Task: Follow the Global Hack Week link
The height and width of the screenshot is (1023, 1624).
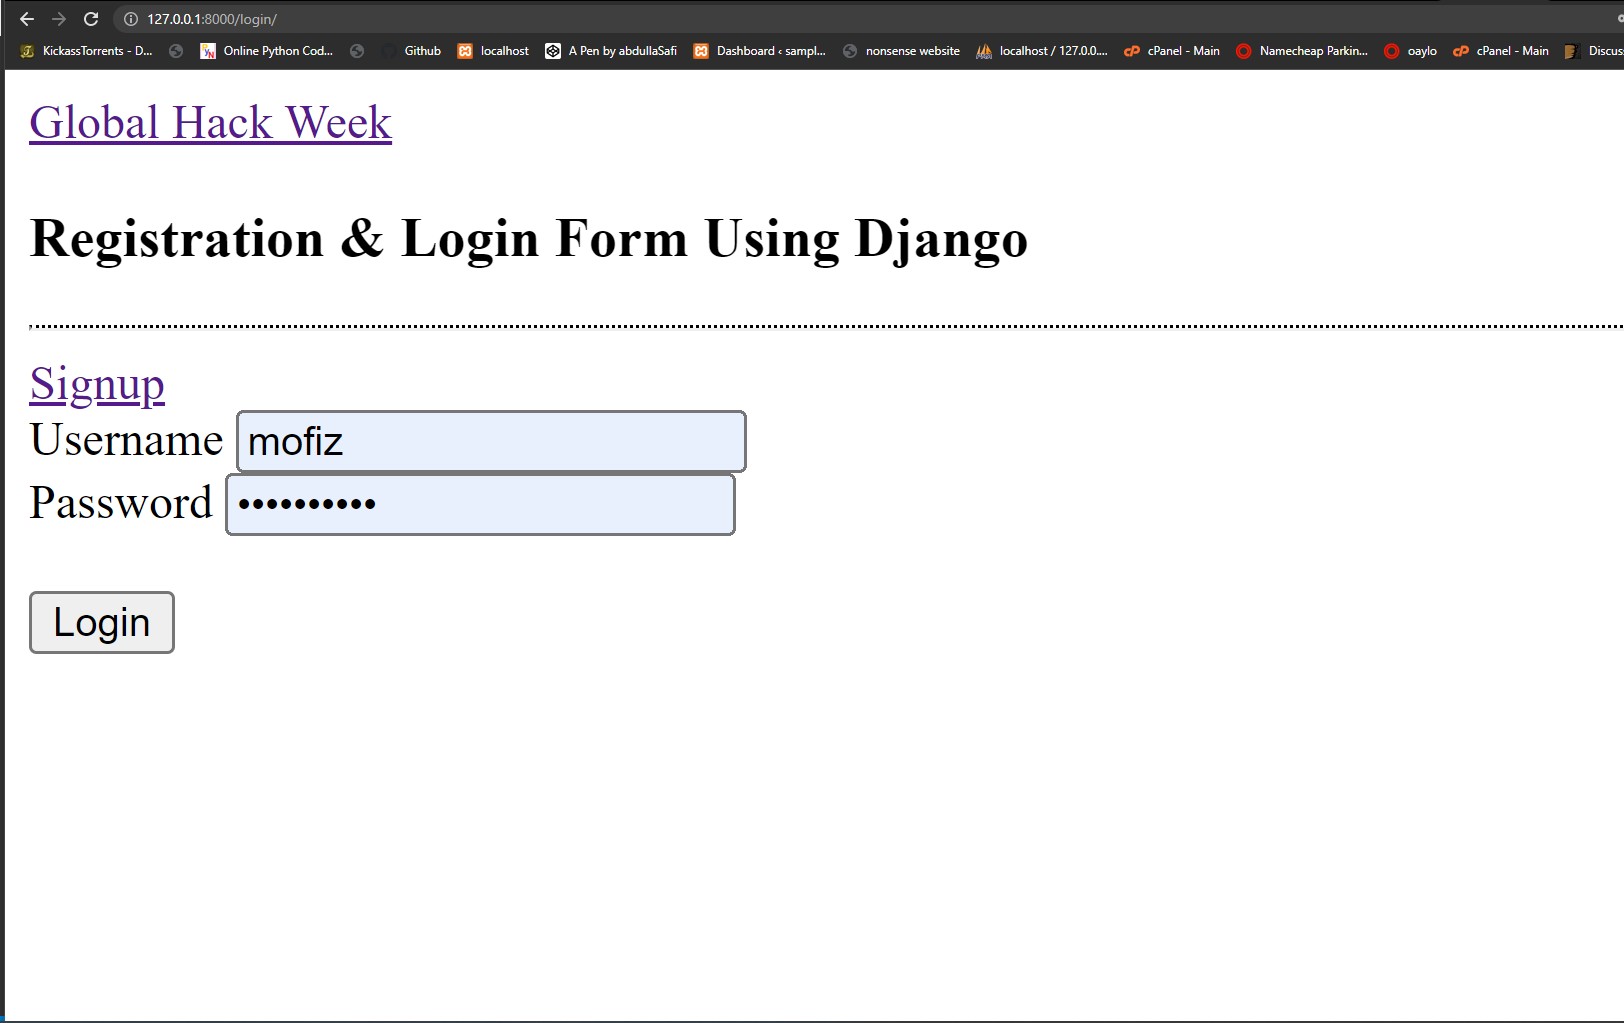Action: (x=211, y=123)
